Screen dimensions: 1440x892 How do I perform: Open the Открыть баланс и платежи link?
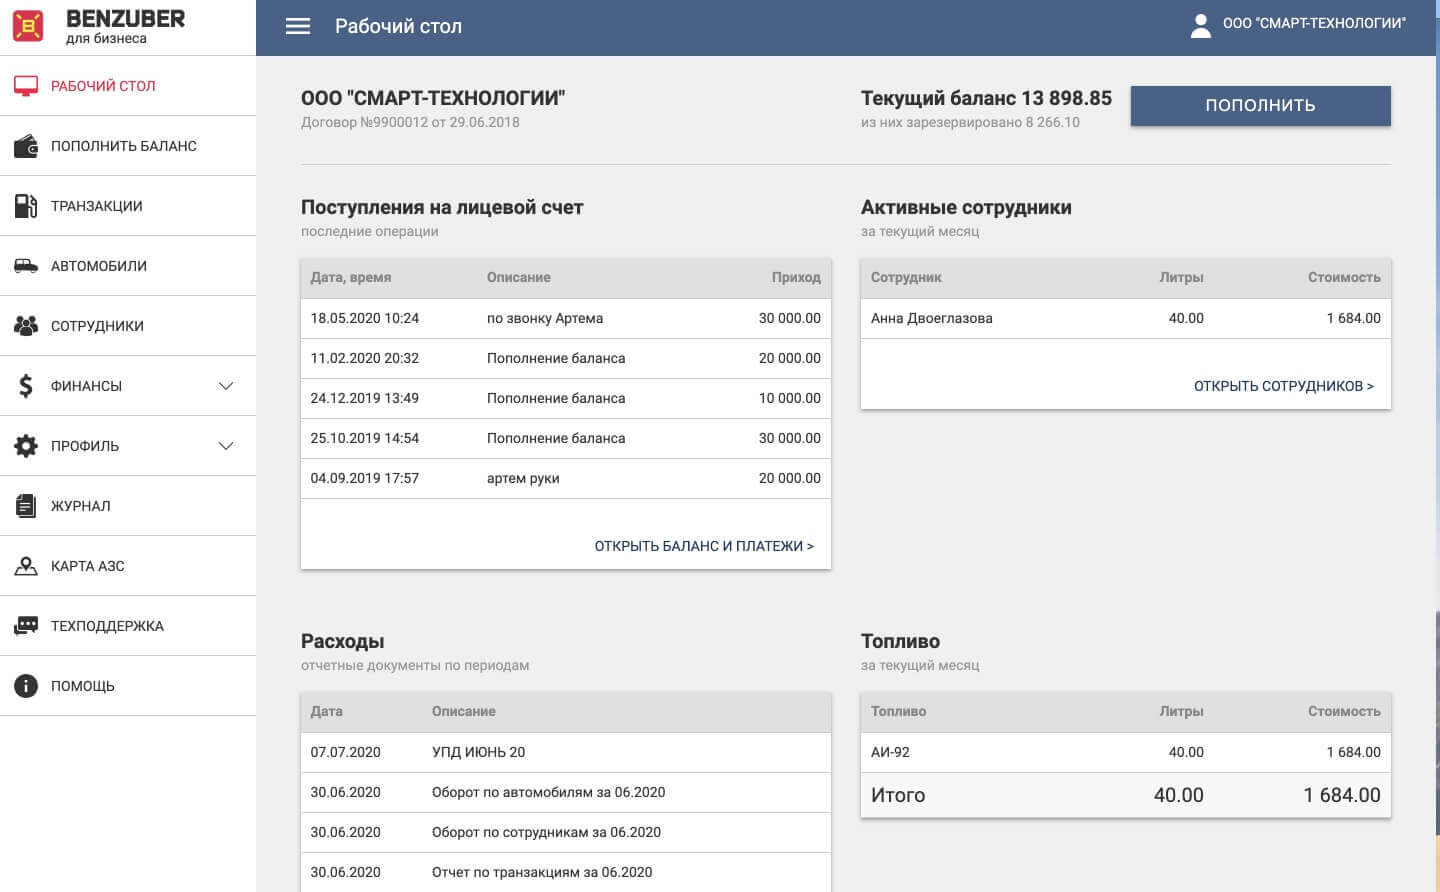(x=704, y=546)
